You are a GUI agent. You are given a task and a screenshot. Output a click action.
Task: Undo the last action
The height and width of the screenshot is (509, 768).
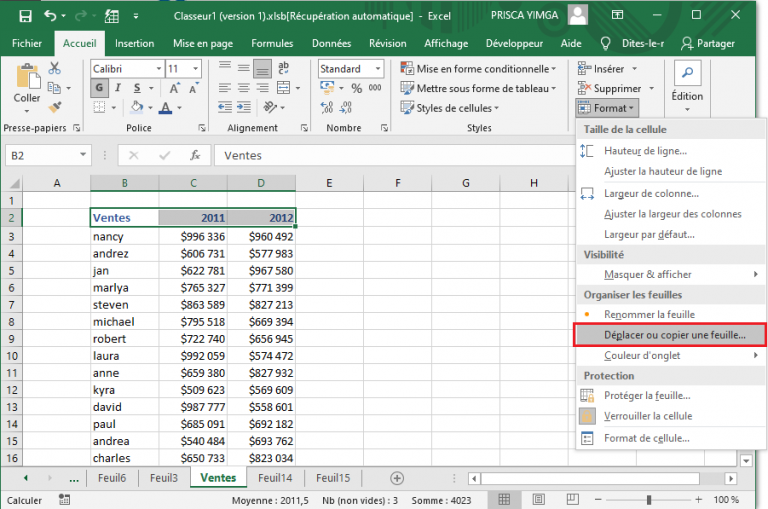point(50,16)
